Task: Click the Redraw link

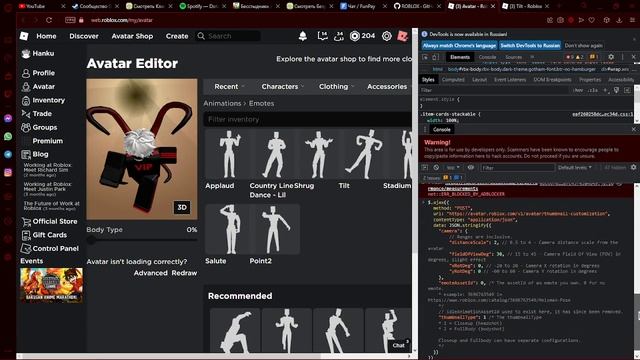Action: tap(184, 273)
